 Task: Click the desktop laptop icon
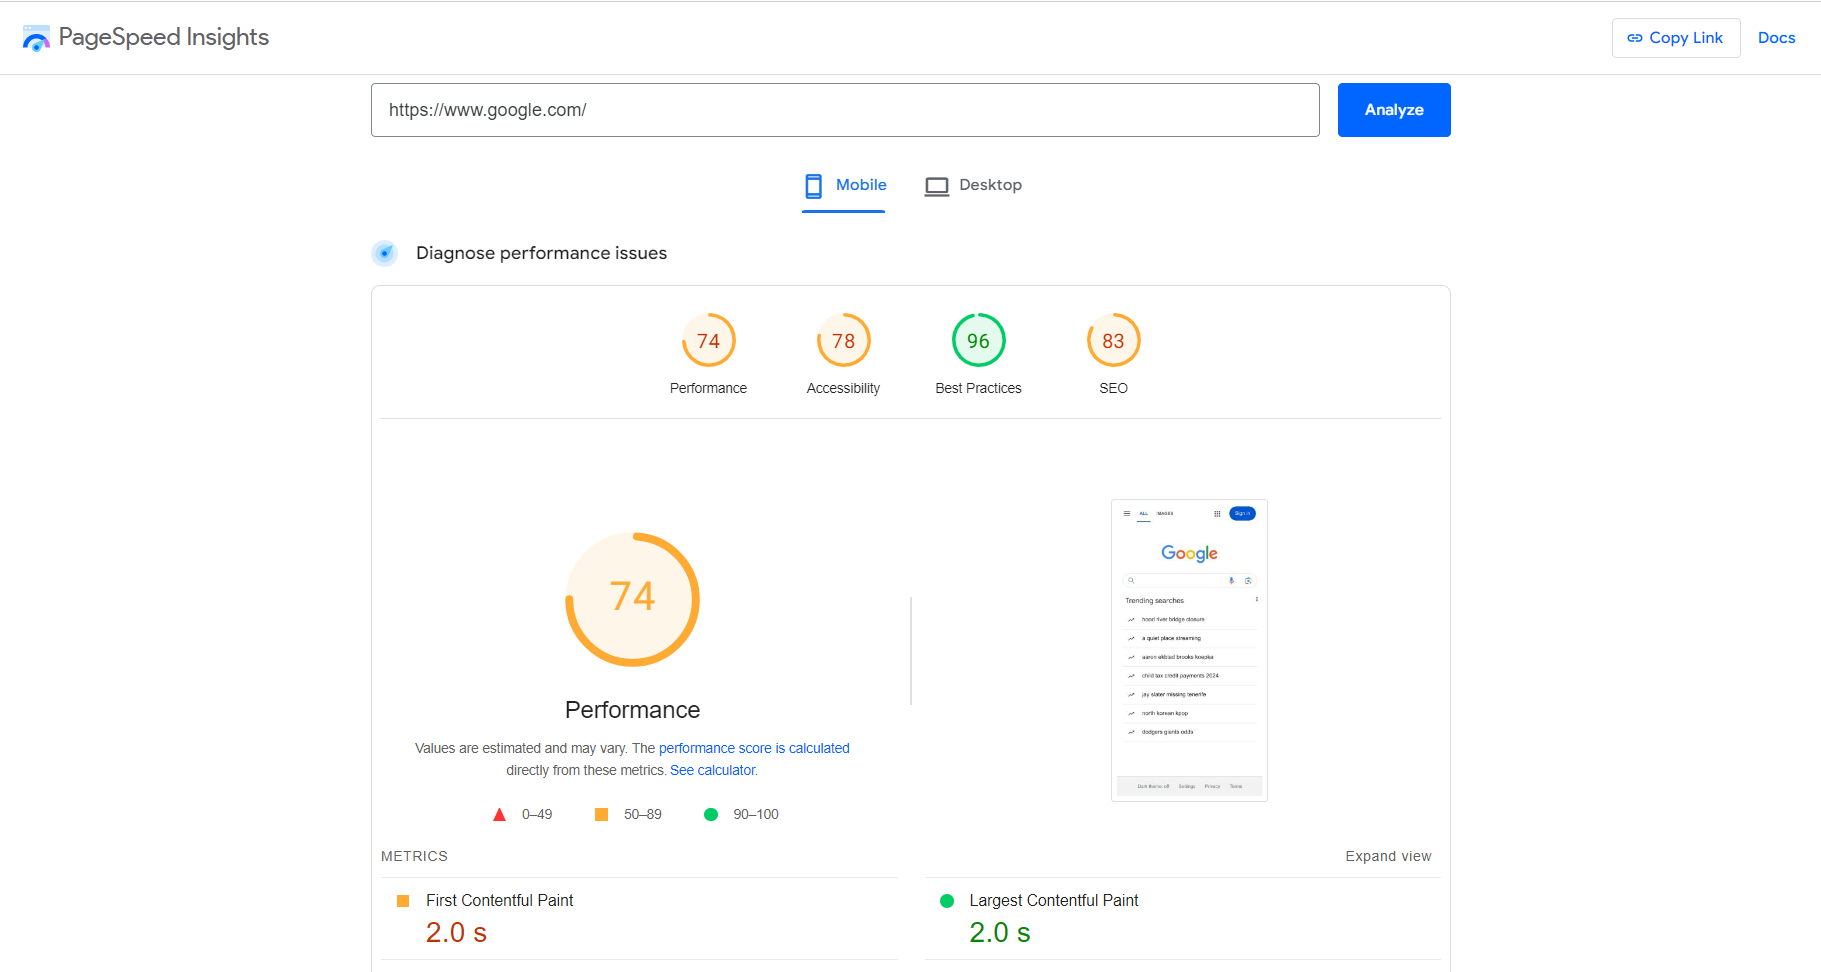(x=937, y=187)
